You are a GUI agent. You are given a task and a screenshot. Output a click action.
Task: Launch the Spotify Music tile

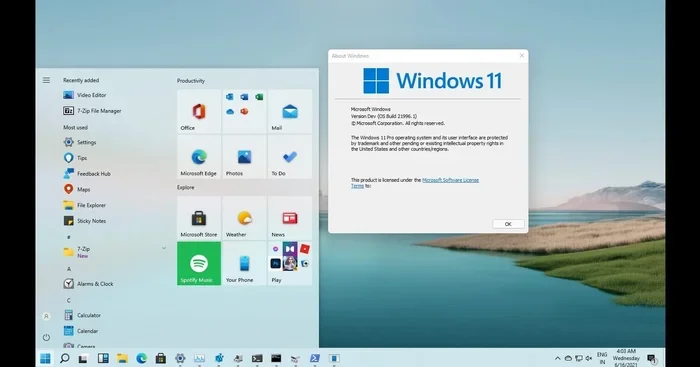(199, 263)
